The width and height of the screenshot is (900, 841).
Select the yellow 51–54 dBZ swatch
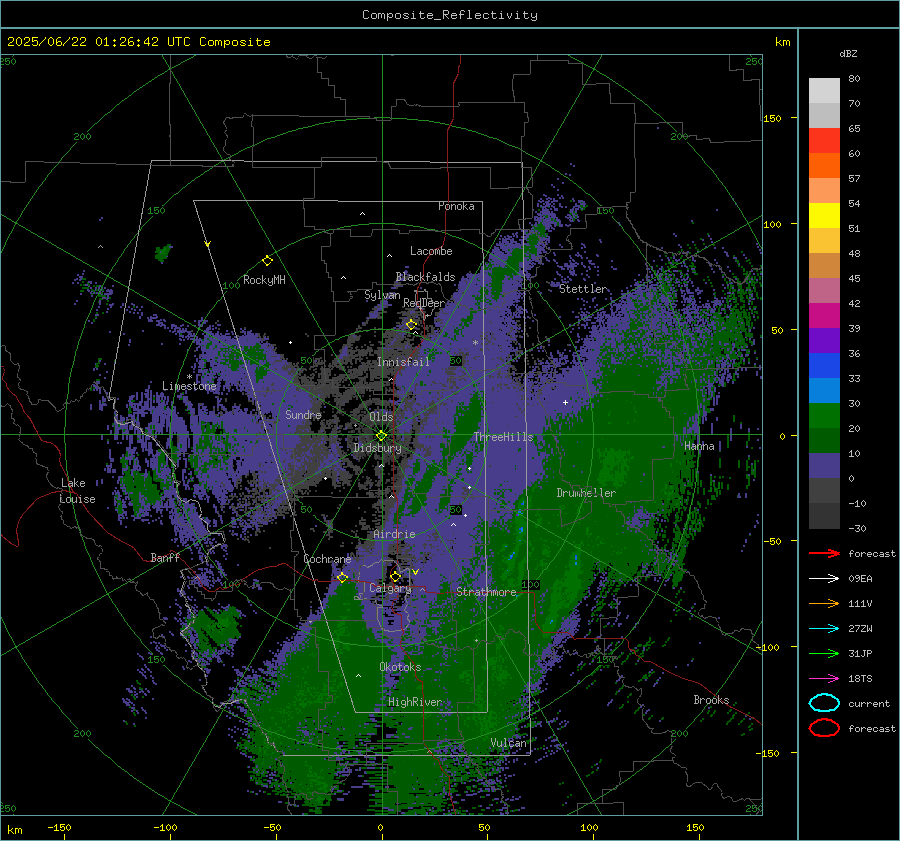coord(824,216)
